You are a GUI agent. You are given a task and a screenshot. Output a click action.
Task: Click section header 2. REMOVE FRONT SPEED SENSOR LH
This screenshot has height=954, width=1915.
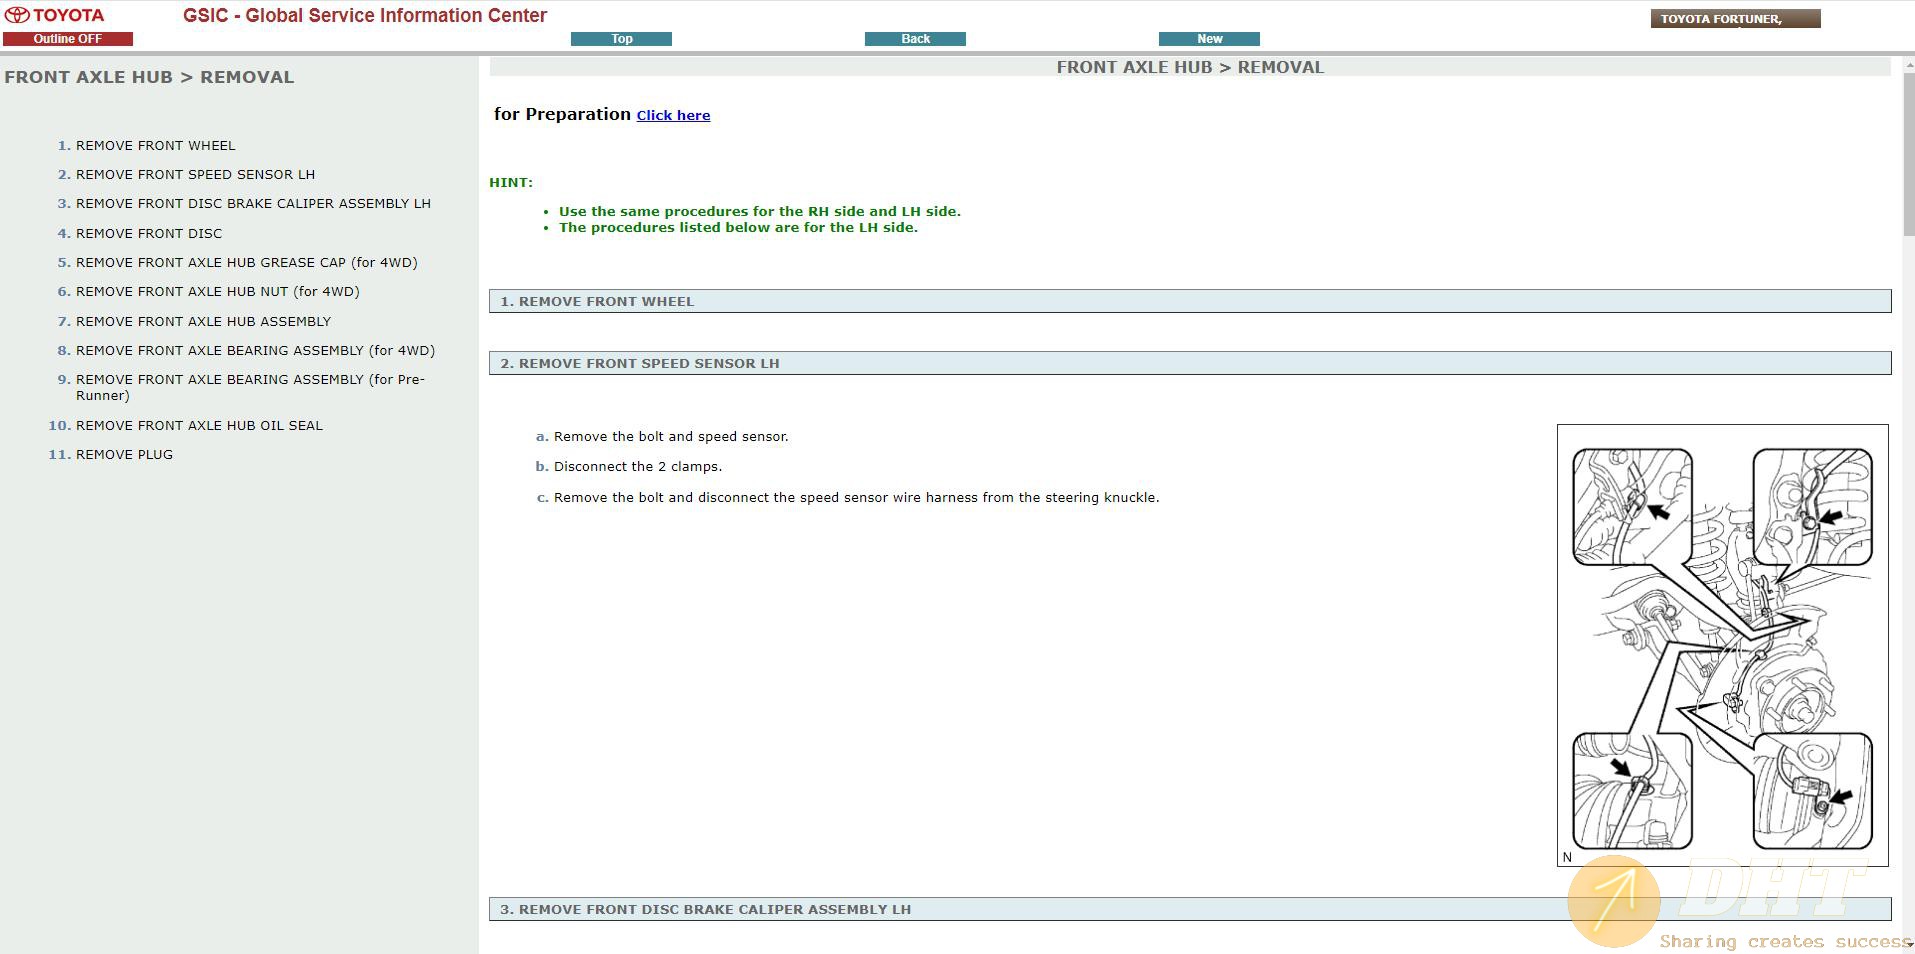pyautogui.click(x=1190, y=363)
